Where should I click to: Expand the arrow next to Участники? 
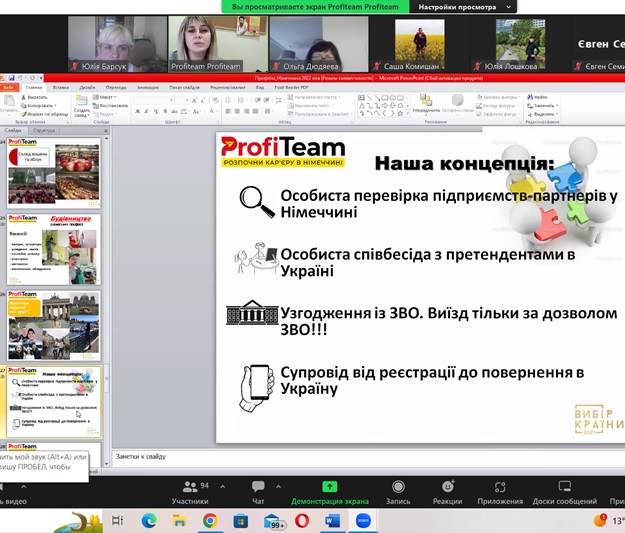(222, 486)
